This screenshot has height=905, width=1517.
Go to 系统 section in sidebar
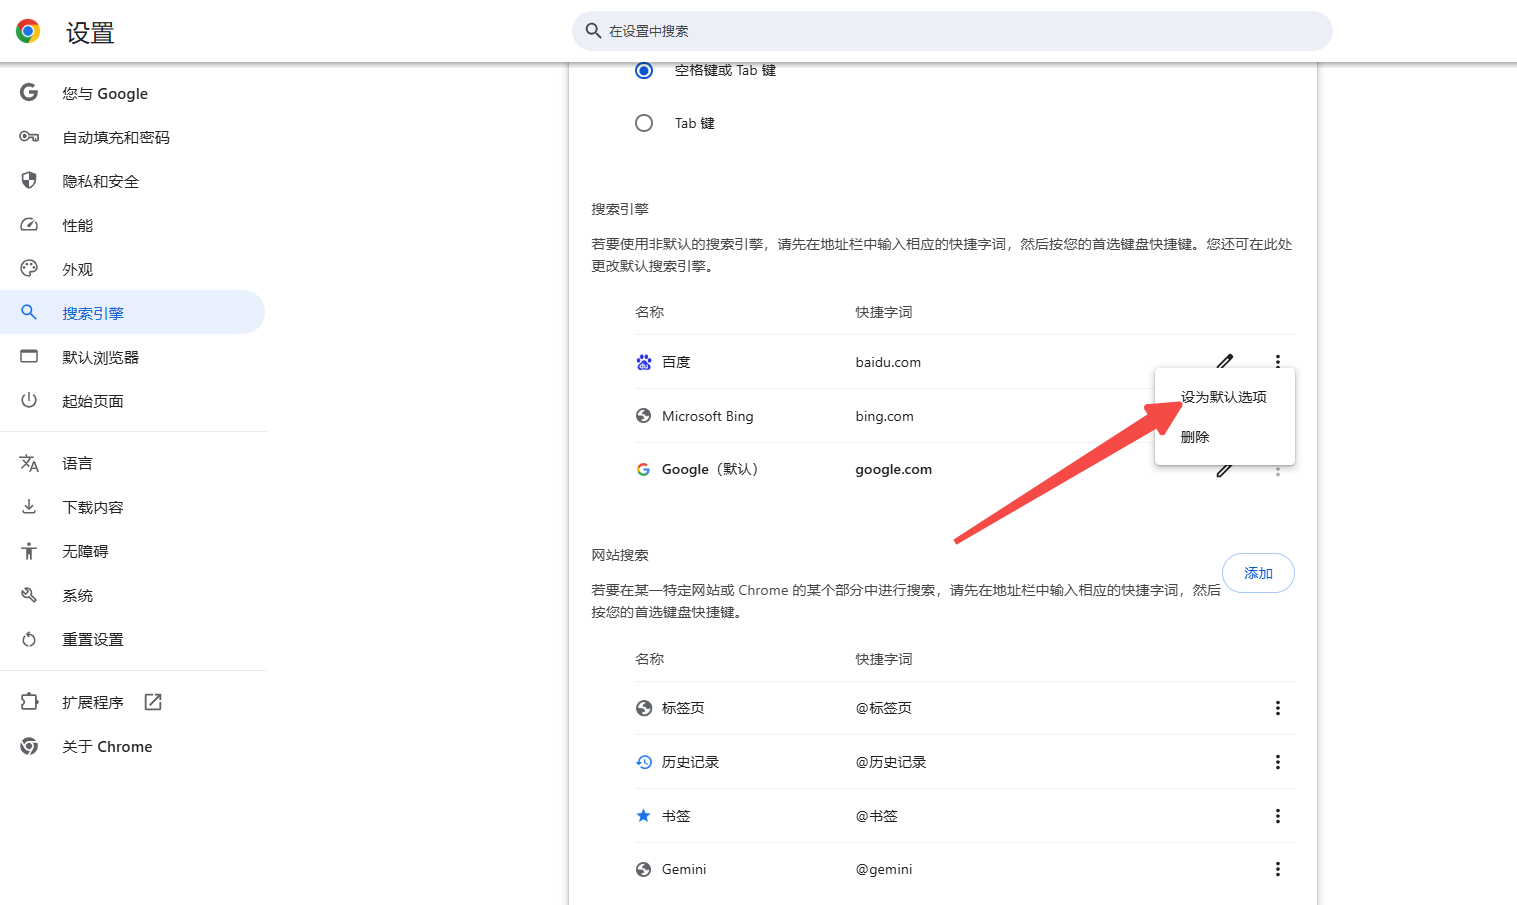click(132, 595)
